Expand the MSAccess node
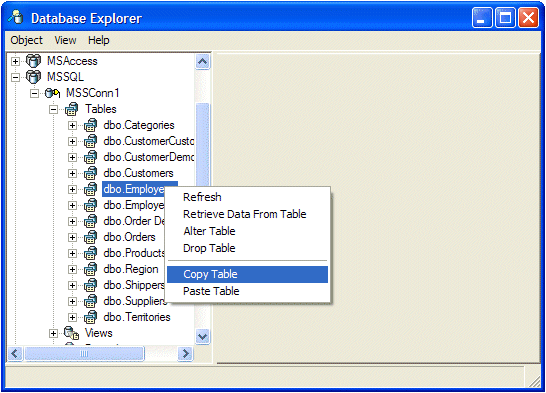This screenshot has width=546, height=393. pos(15,62)
